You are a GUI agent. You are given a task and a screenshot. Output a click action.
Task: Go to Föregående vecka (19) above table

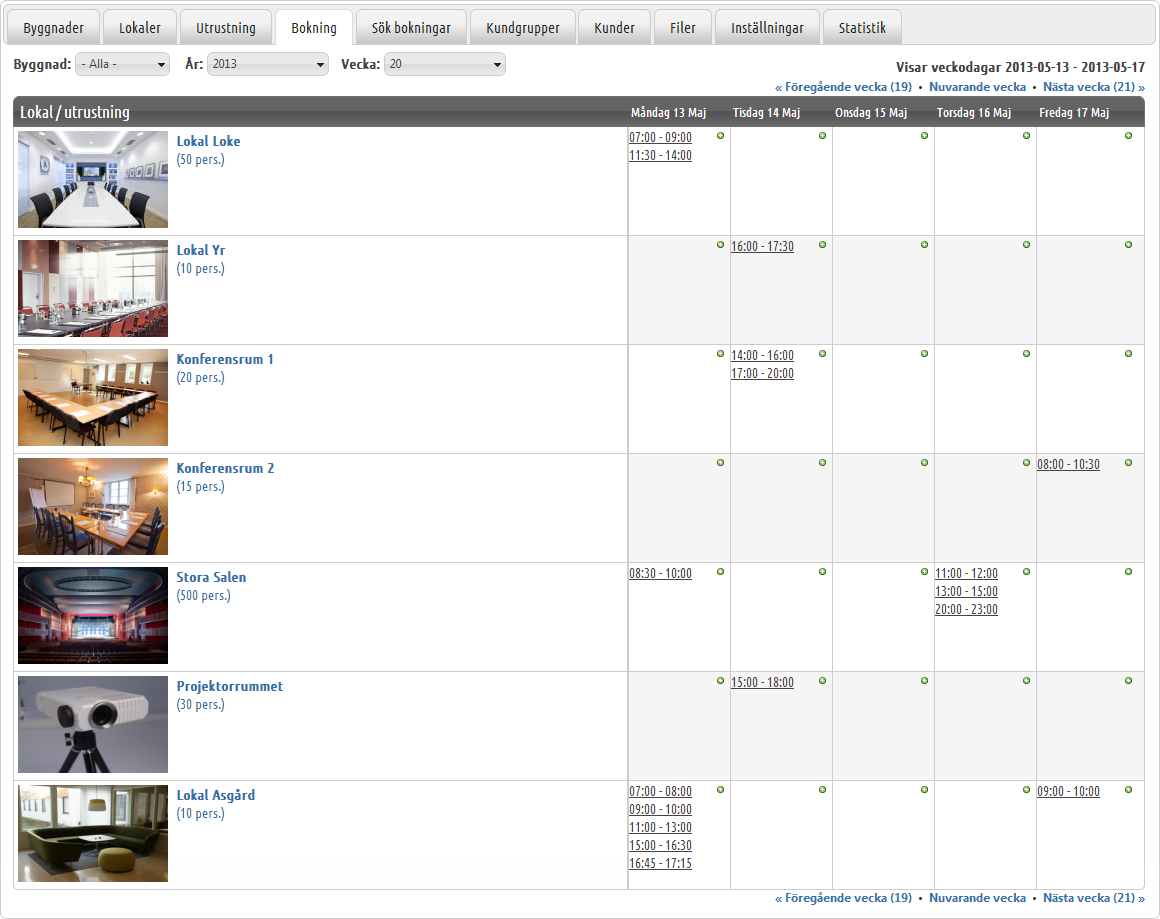(843, 87)
